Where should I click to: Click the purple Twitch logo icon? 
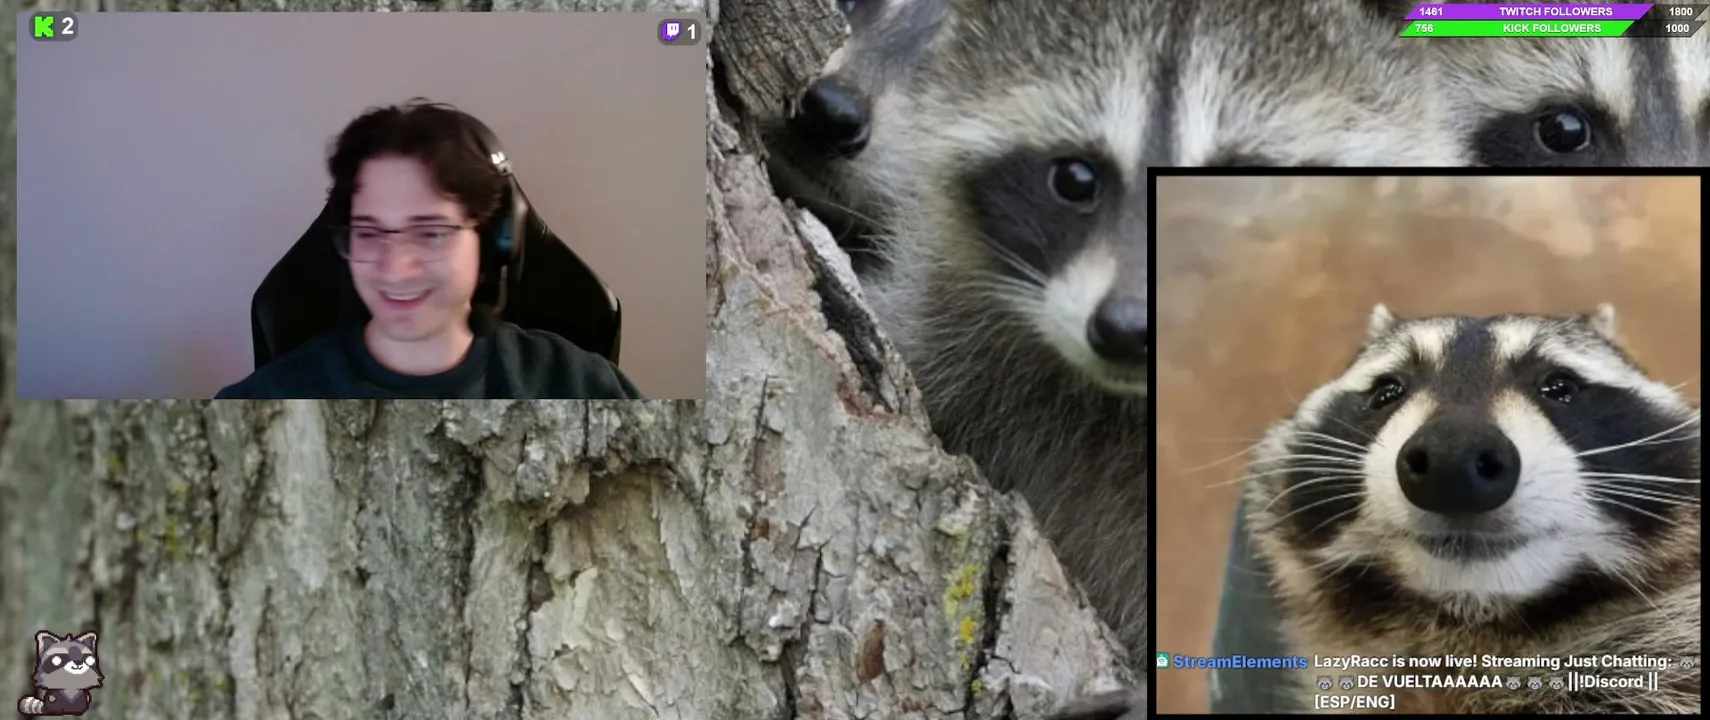672,31
